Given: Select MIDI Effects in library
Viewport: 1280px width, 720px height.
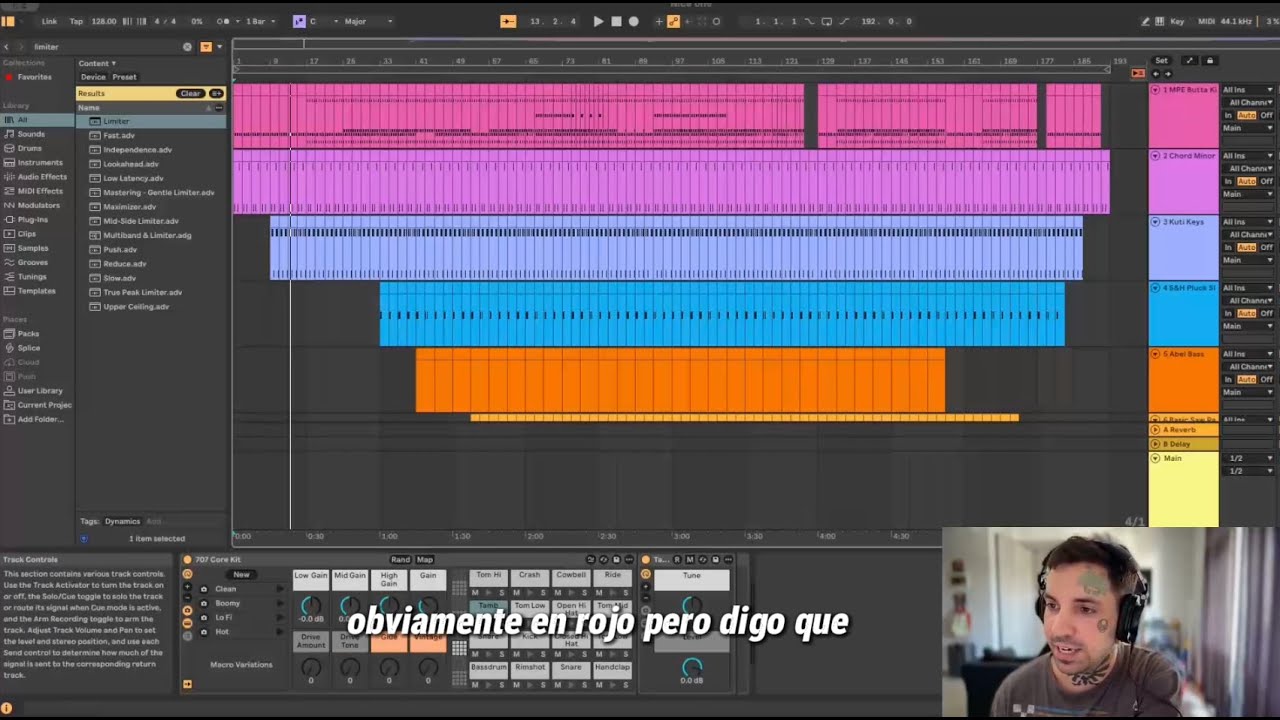Looking at the screenshot, I should (40, 191).
